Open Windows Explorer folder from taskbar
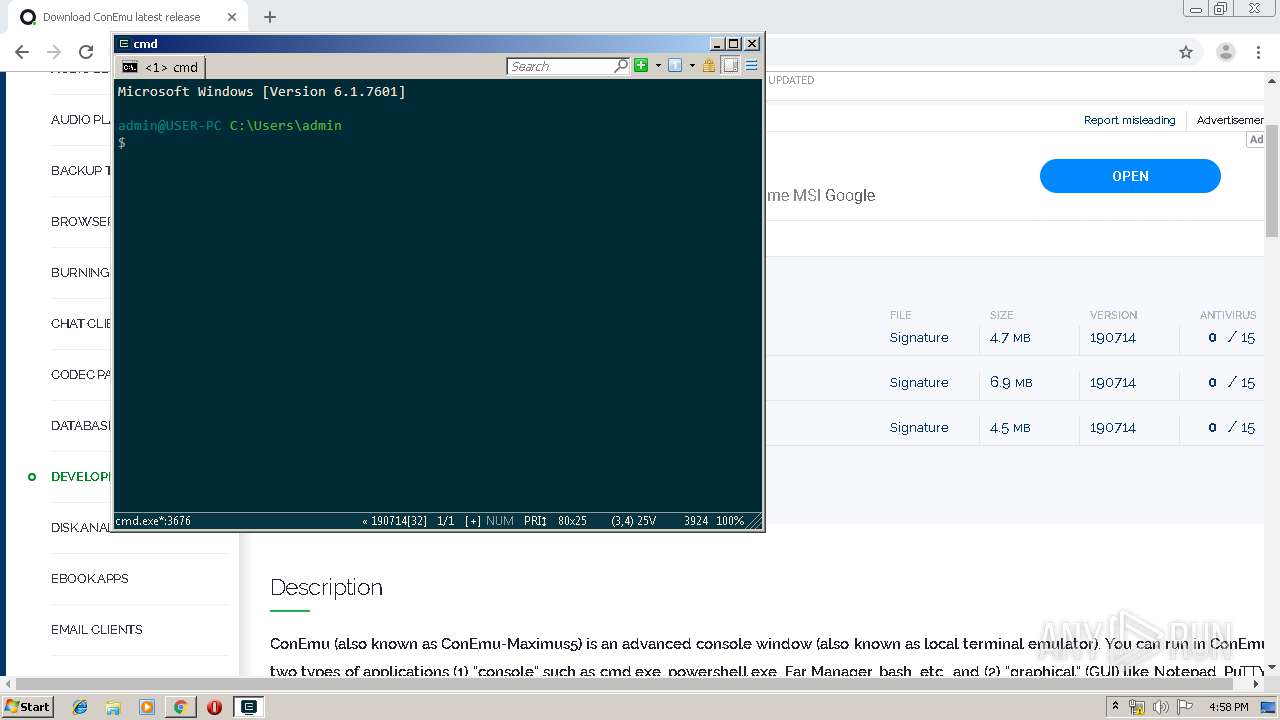The width and height of the screenshot is (1280, 720). [113, 706]
